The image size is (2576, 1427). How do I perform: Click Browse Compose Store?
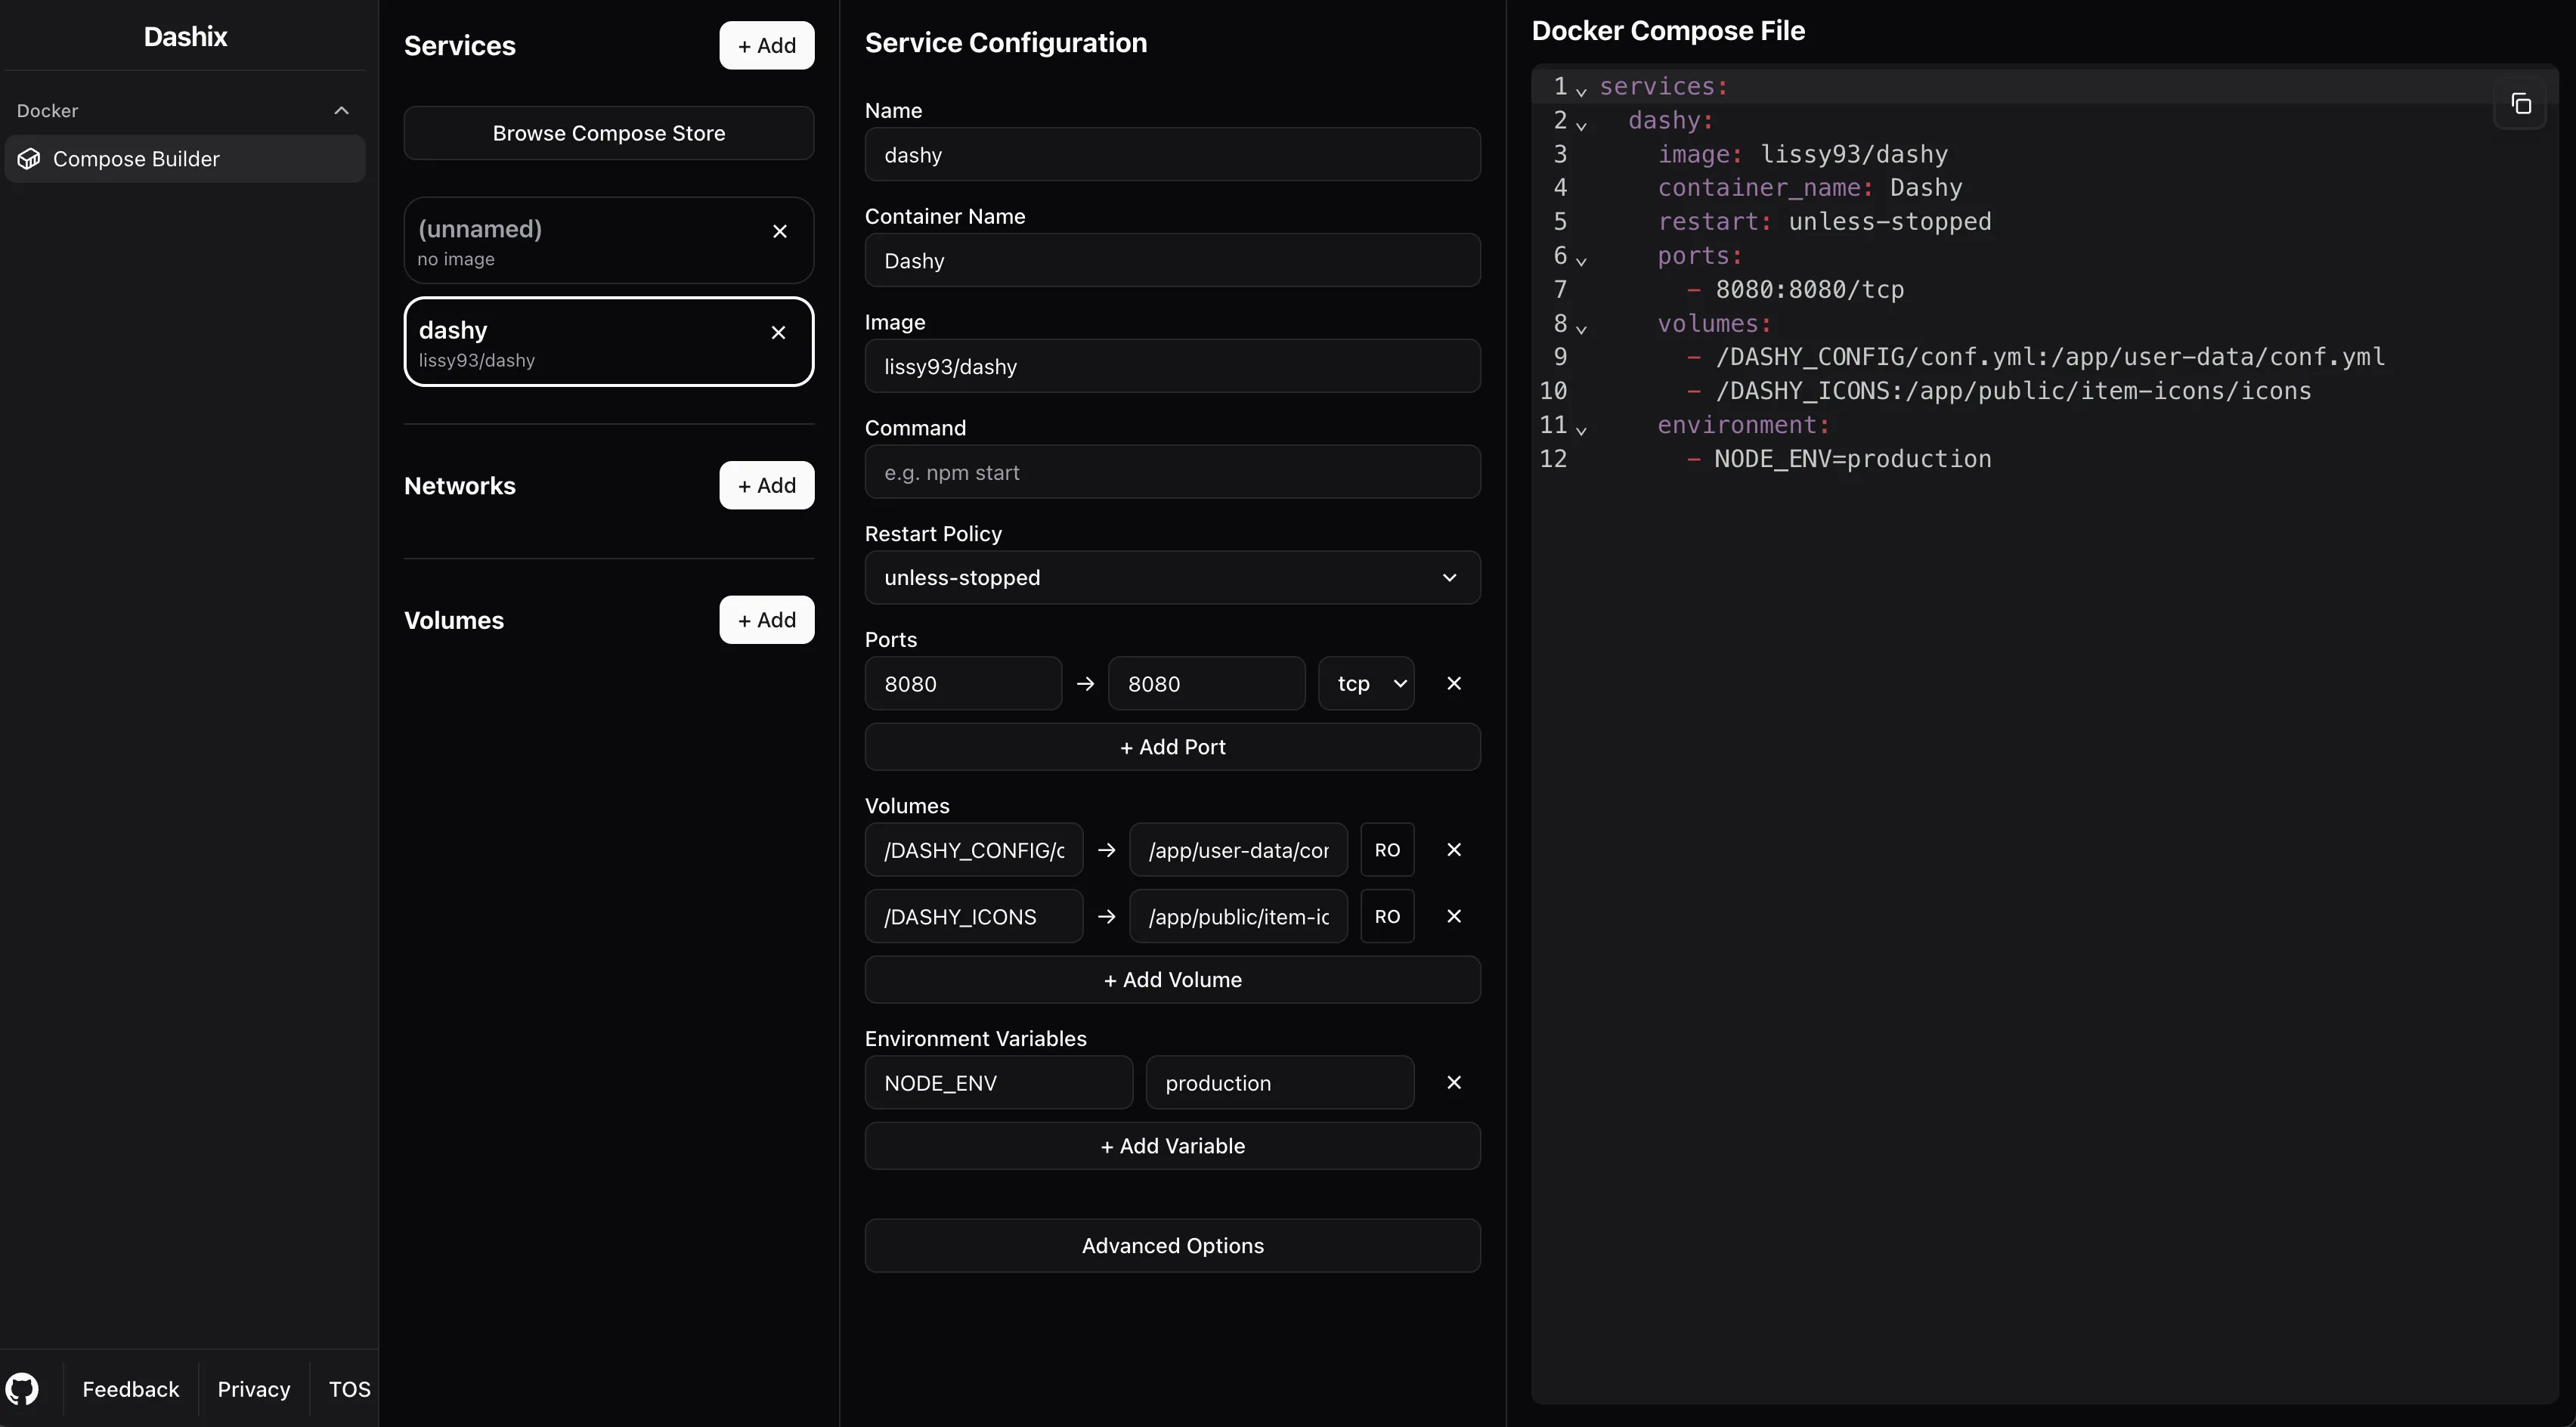tap(608, 133)
